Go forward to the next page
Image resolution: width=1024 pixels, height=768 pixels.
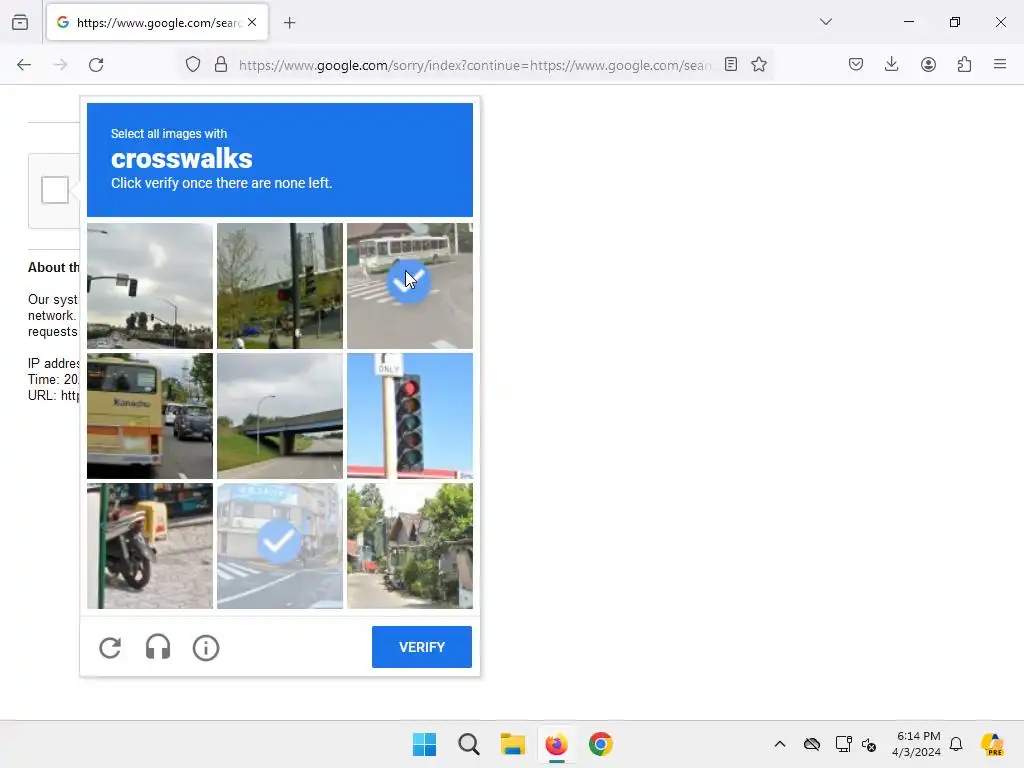click(x=60, y=65)
